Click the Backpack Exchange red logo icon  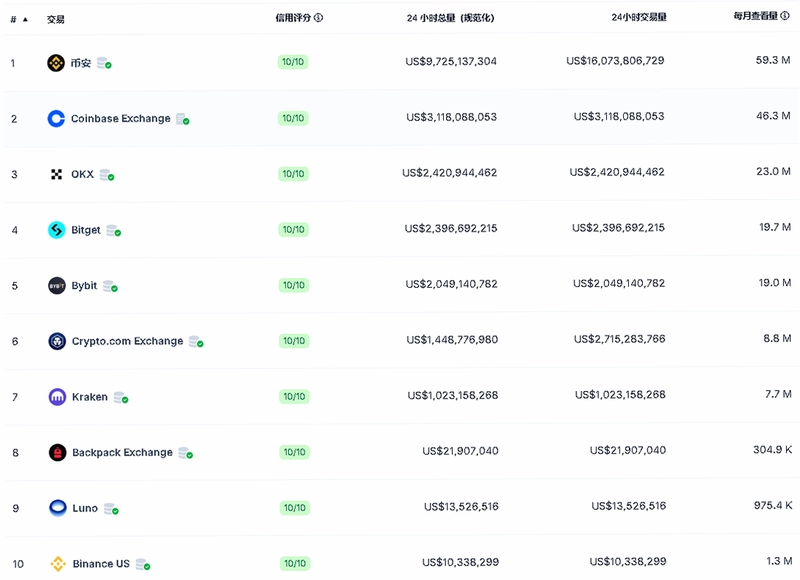58,452
